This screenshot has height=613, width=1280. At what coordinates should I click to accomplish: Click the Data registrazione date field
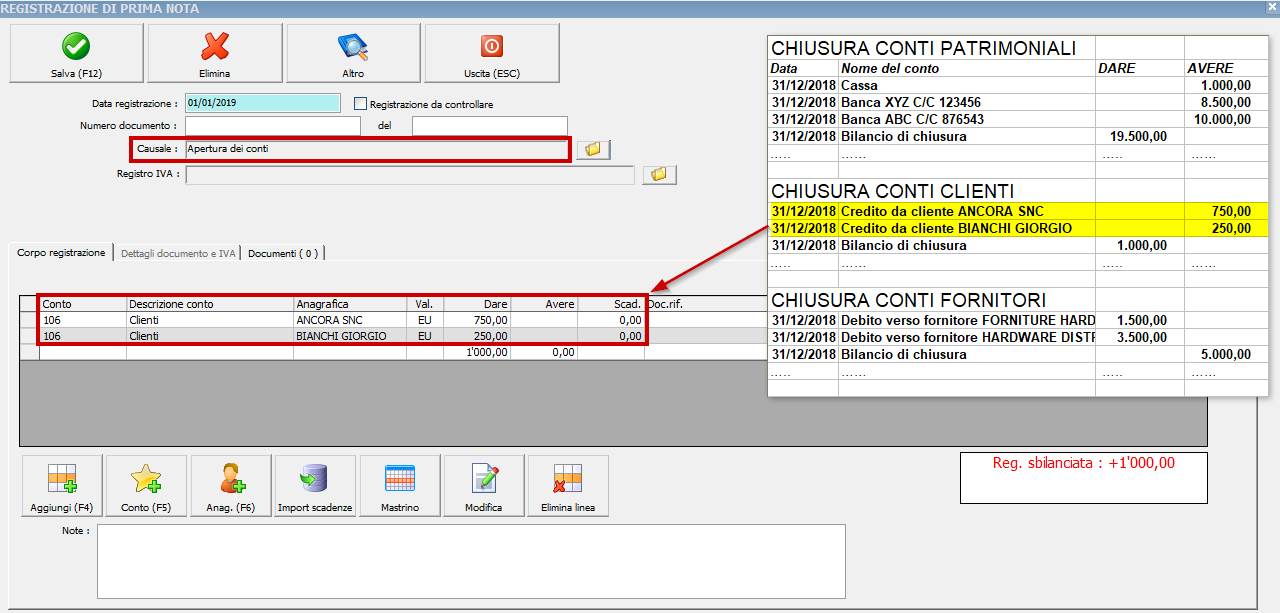tap(262, 103)
